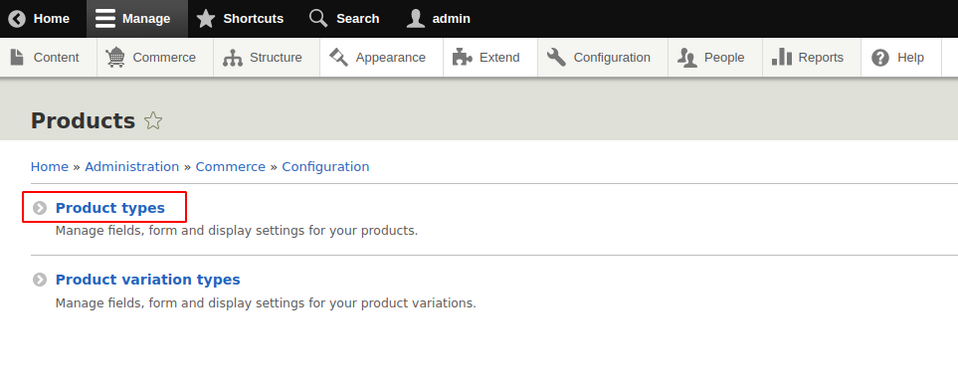
Task: Click the Configuration wrench icon
Action: (x=556, y=57)
